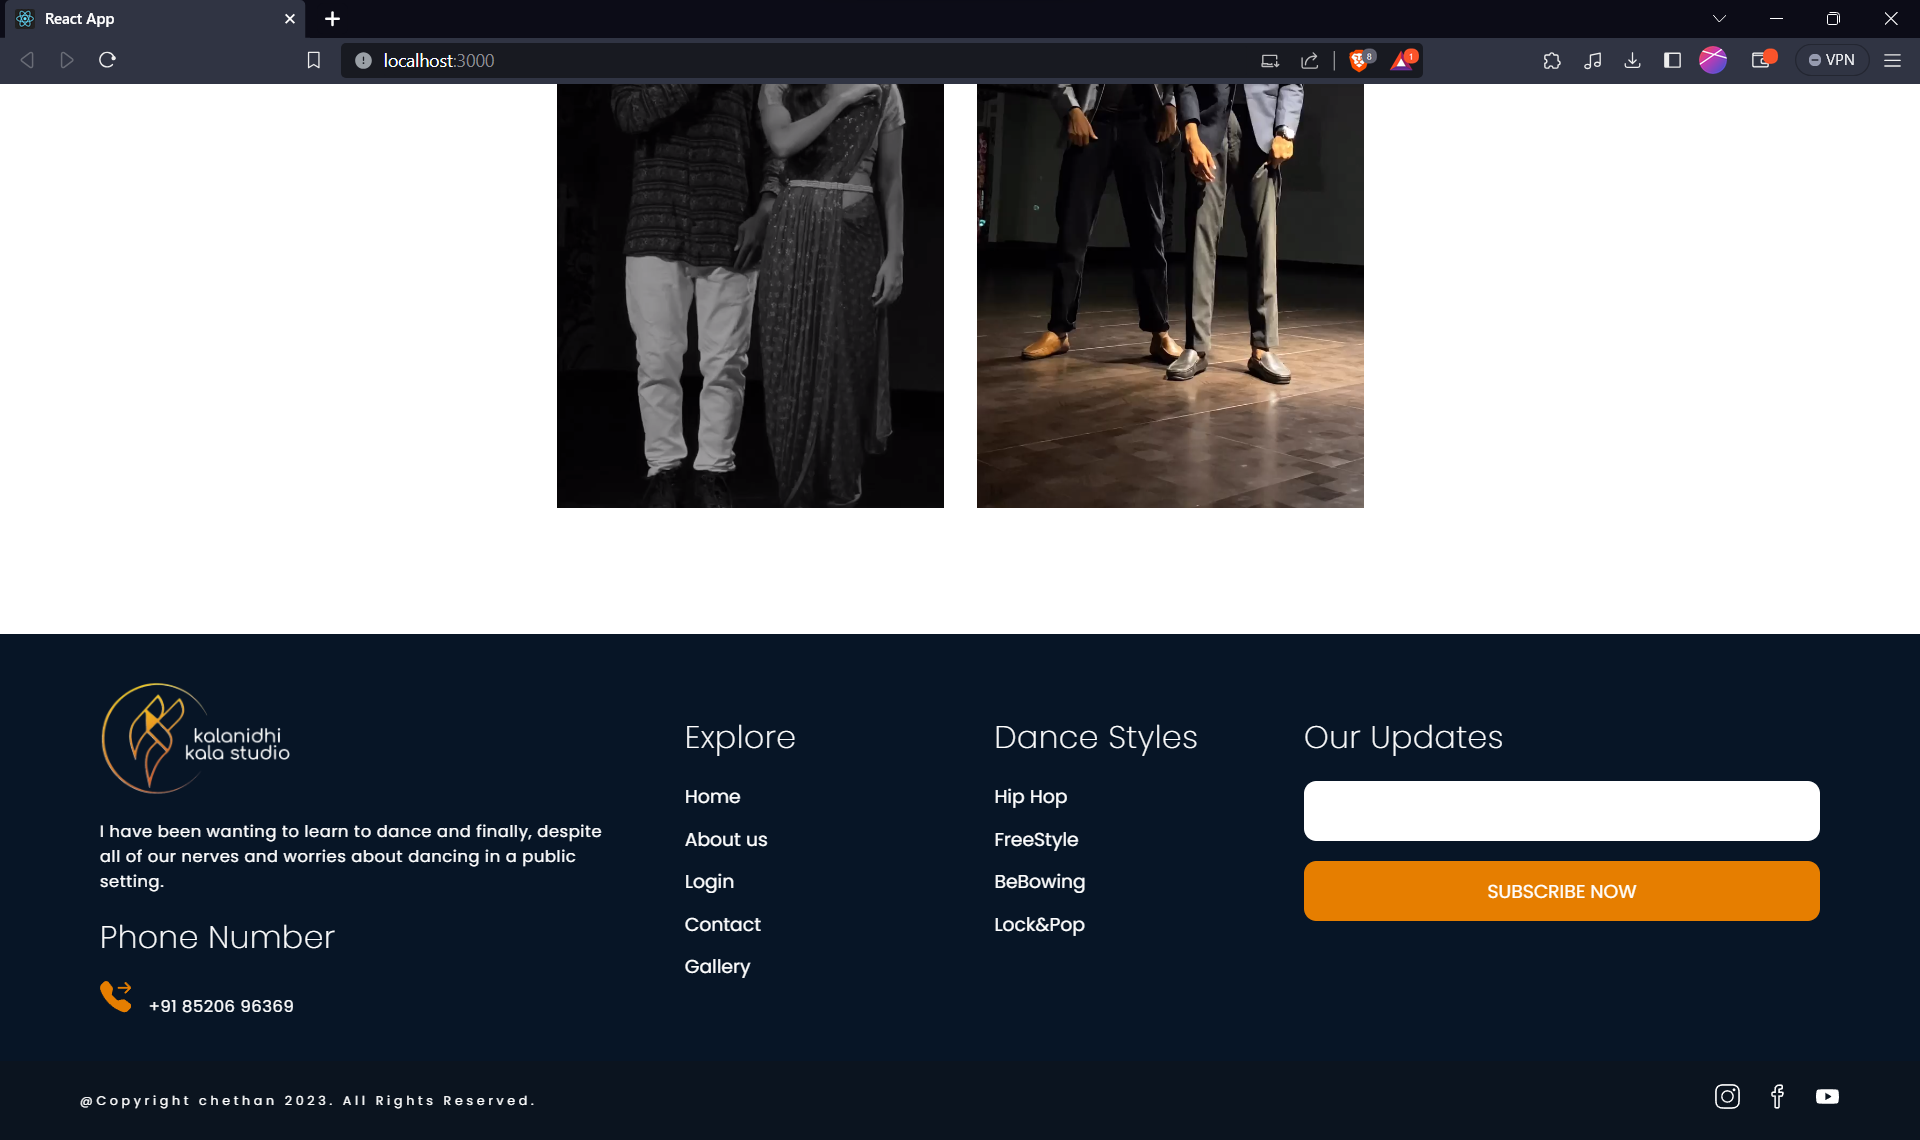Follow the Gallery link in Explore
Image resolution: width=1920 pixels, height=1140 pixels.
[717, 967]
